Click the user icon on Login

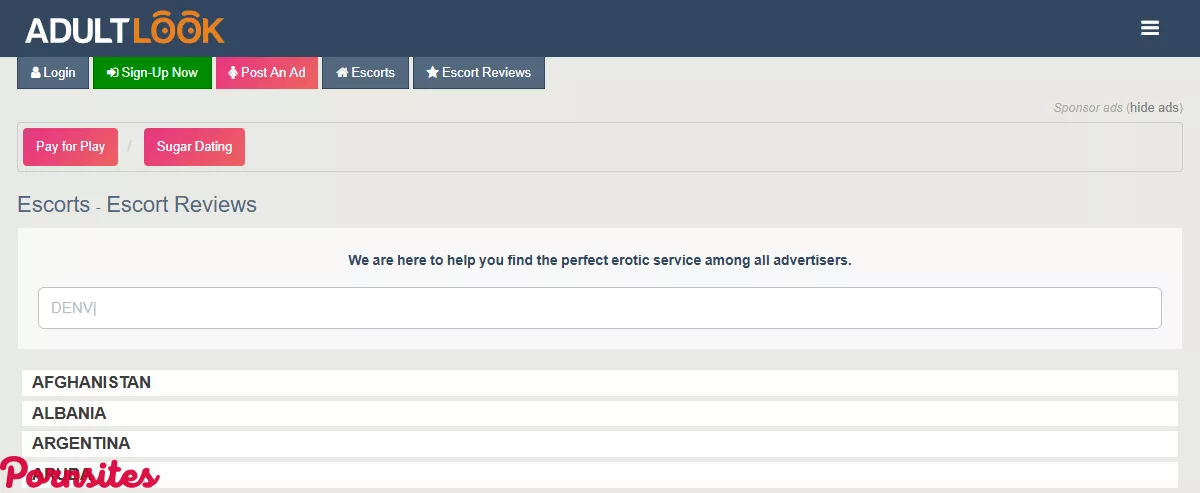point(36,73)
